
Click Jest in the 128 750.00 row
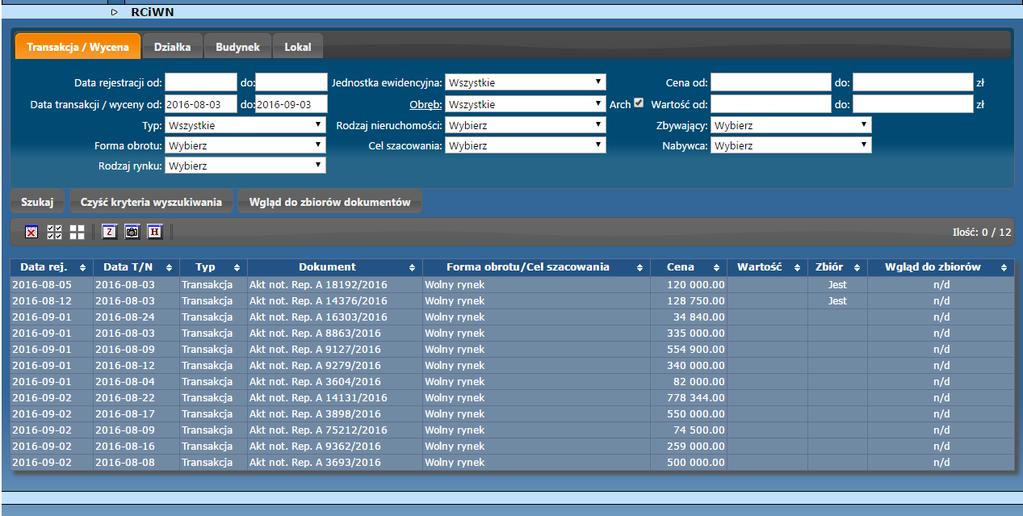pyautogui.click(x=837, y=301)
